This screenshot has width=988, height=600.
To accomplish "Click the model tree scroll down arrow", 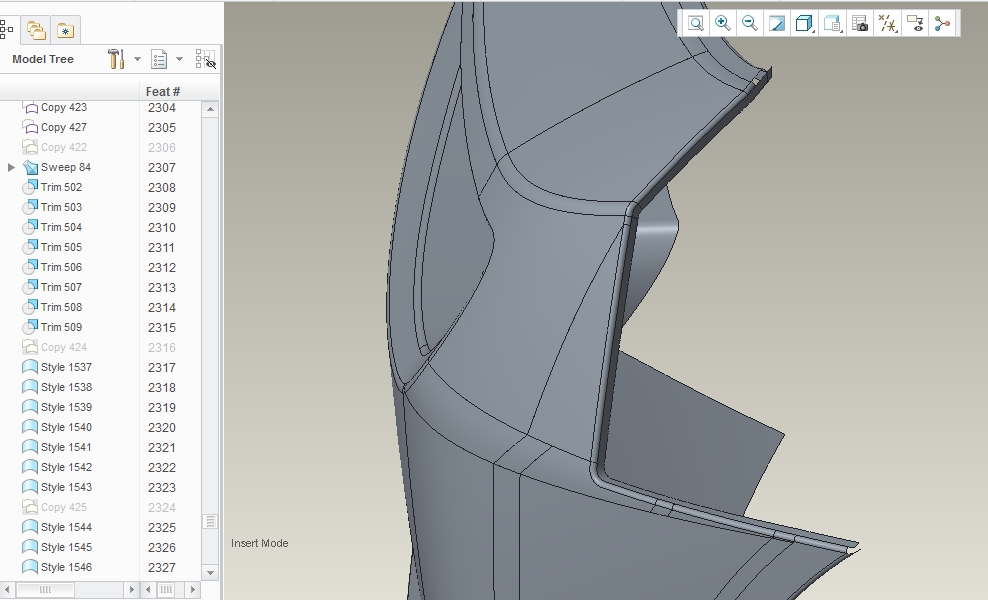I will coord(210,572).
